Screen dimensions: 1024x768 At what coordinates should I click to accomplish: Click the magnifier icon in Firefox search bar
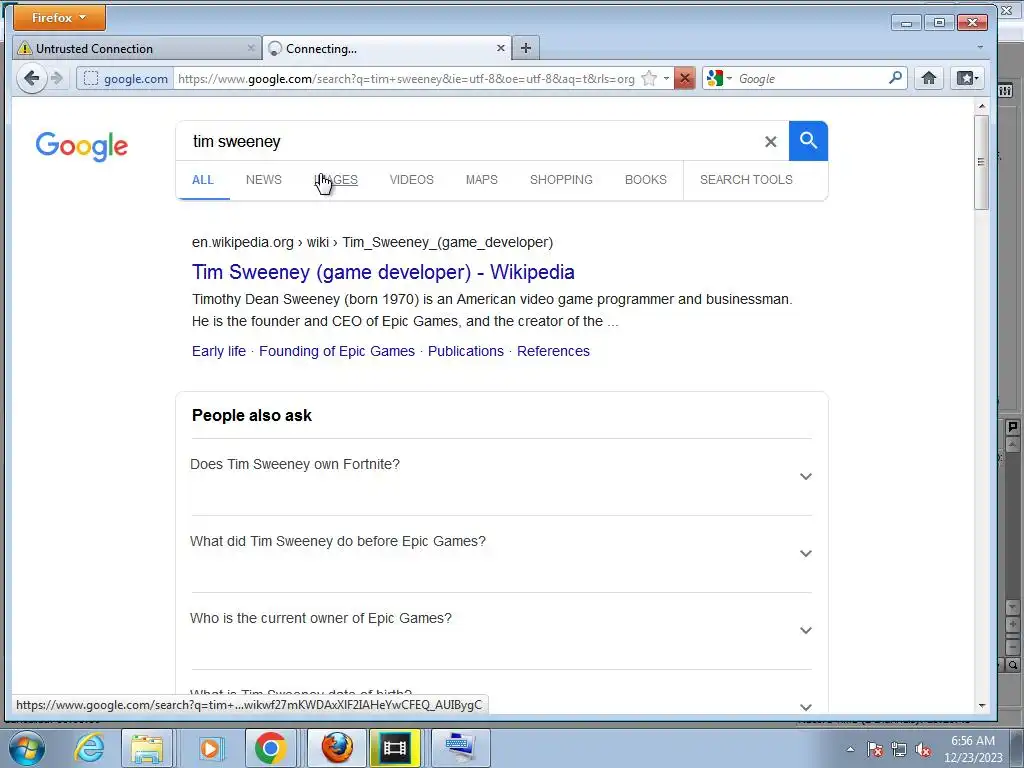coord(895,78)
